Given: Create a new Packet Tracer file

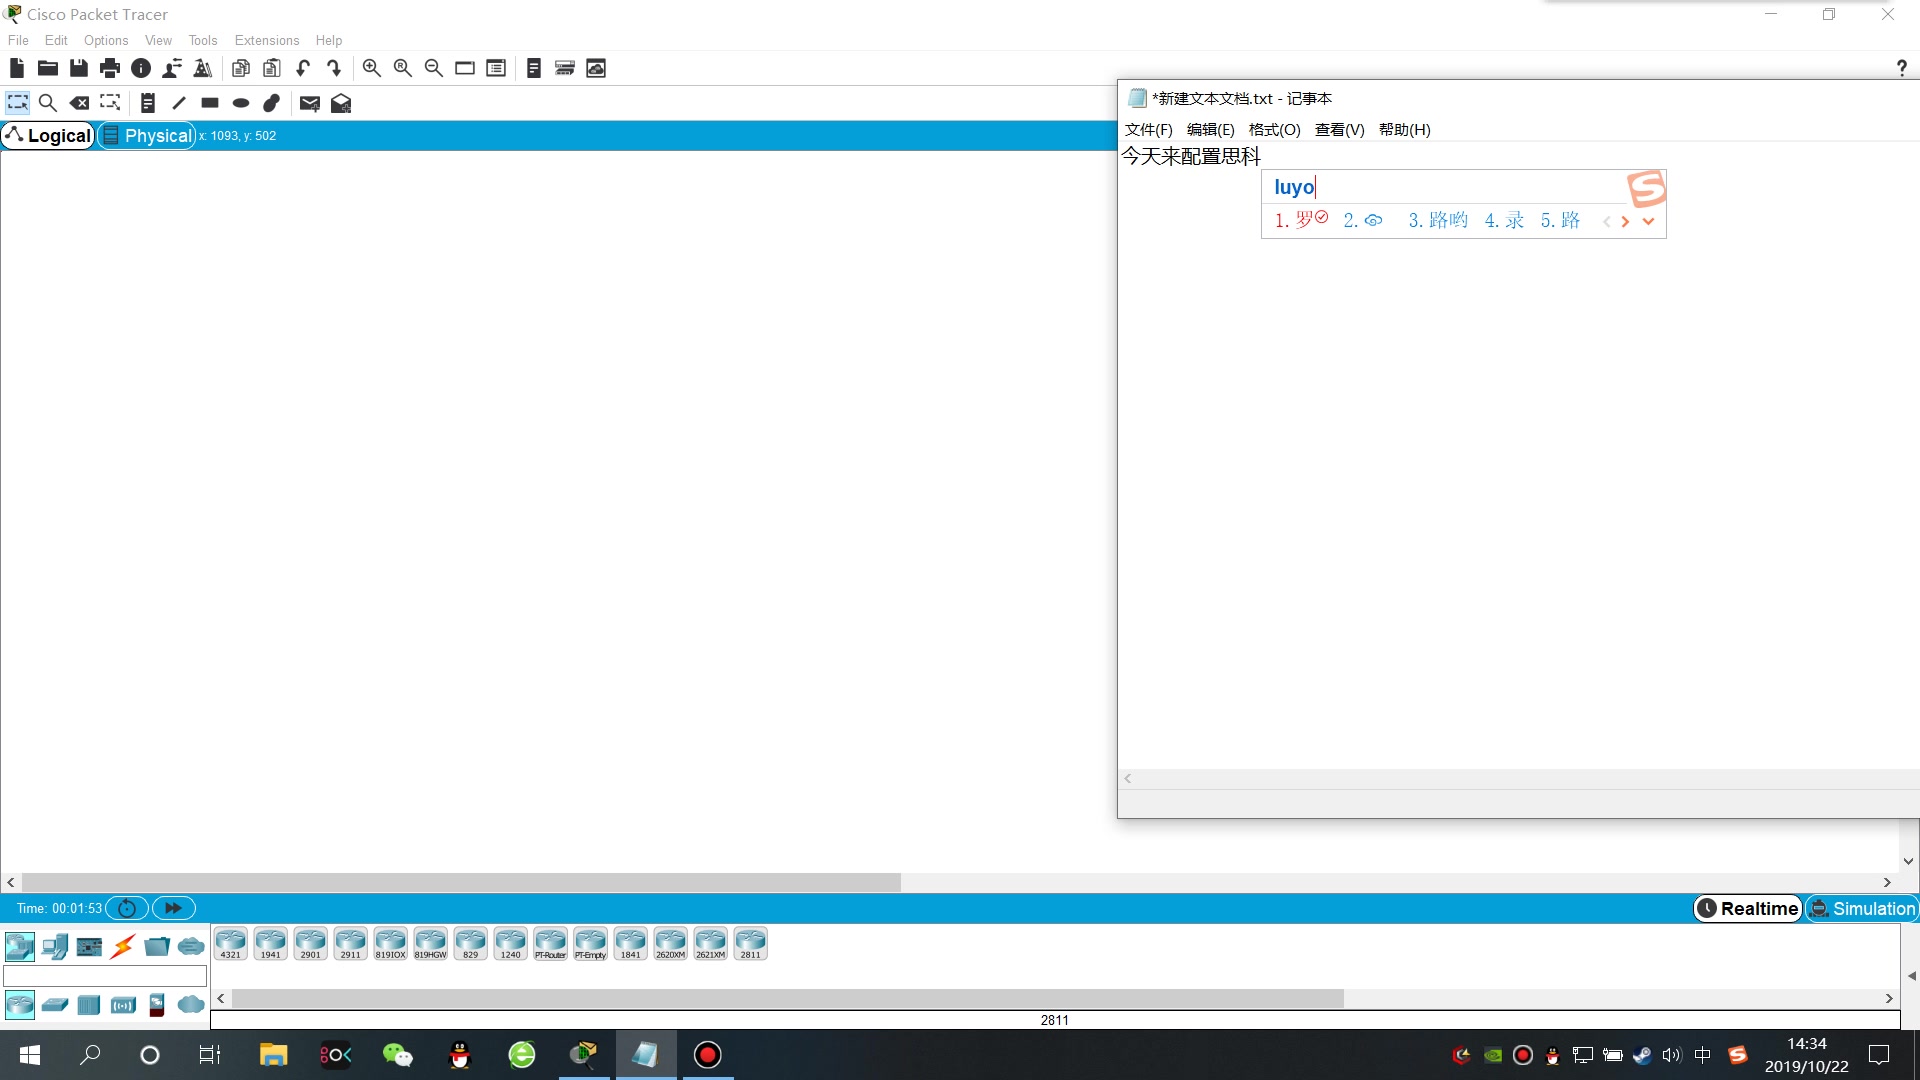Looking at the screenshot, I should [17, 68].
